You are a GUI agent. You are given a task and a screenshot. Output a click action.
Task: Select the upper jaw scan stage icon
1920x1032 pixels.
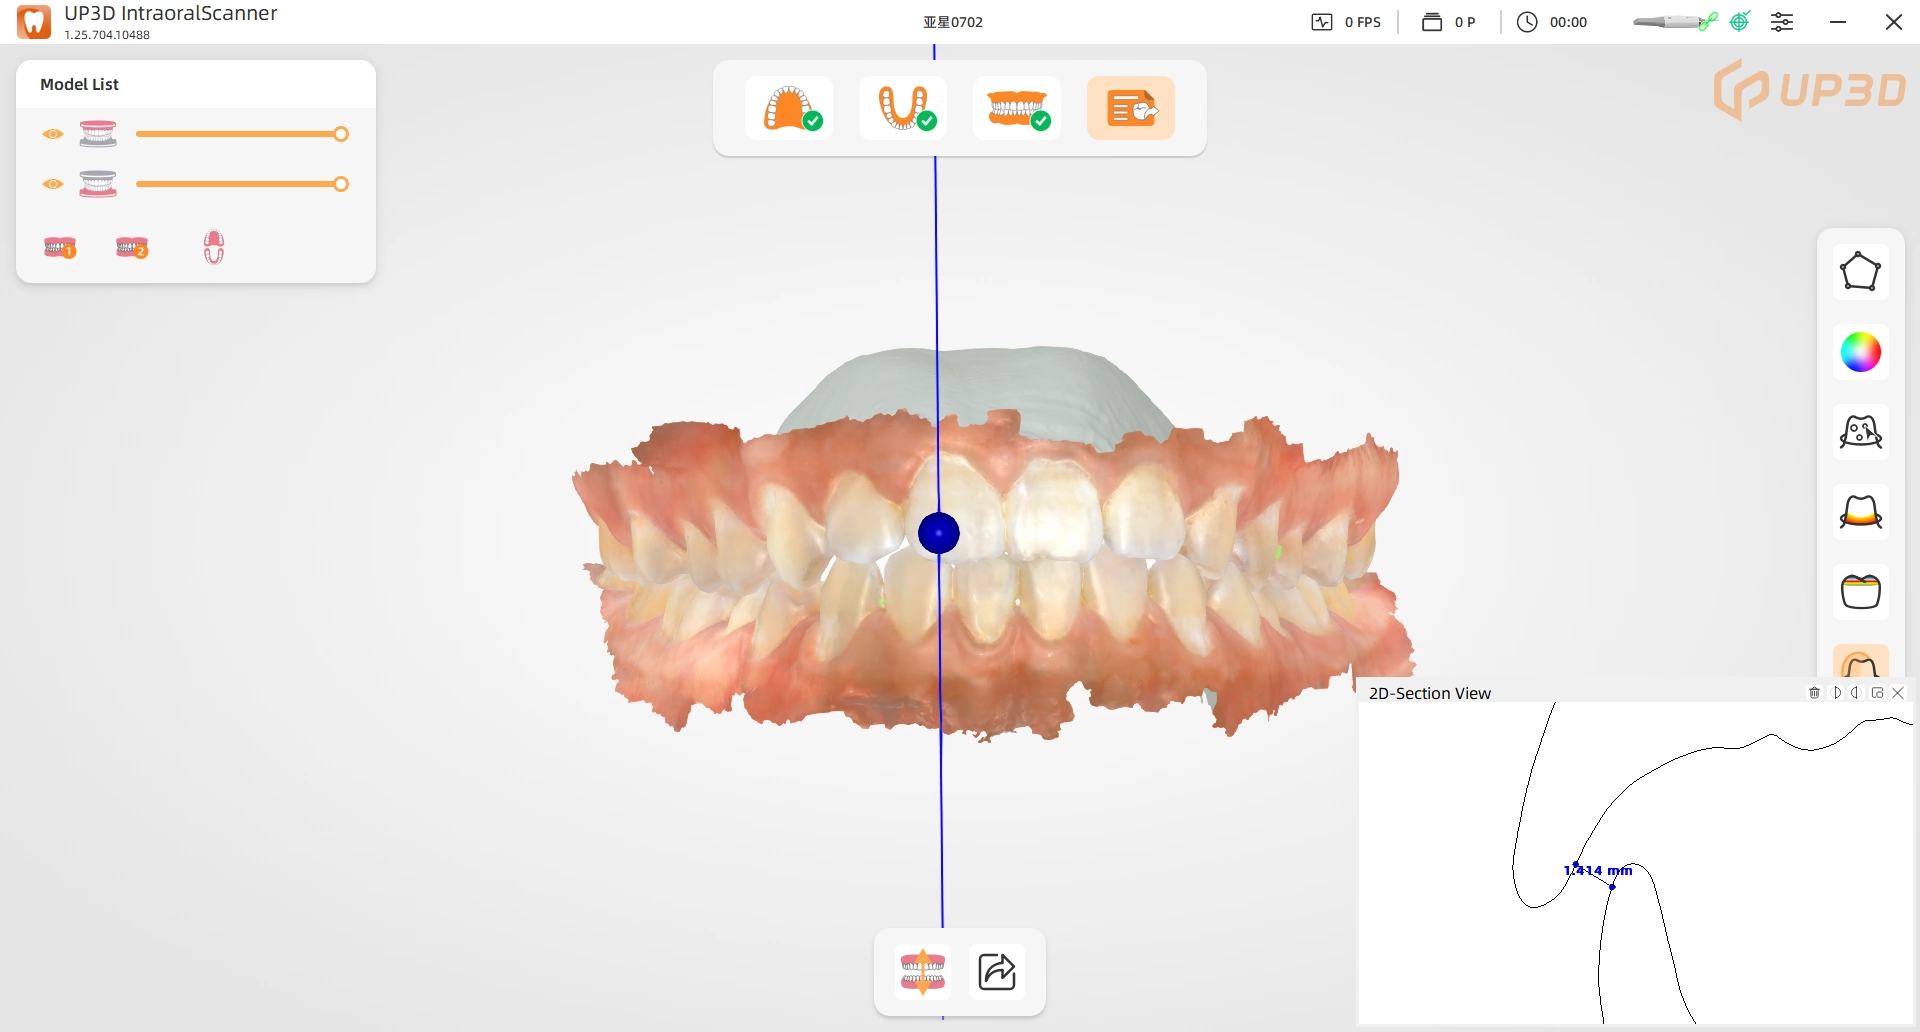pos(789,107)
